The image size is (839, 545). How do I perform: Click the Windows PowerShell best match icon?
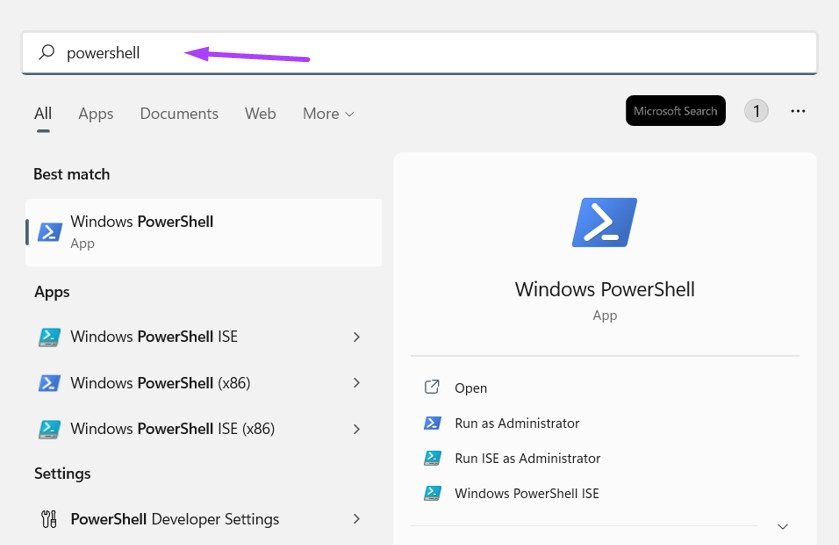pos(50,232)
